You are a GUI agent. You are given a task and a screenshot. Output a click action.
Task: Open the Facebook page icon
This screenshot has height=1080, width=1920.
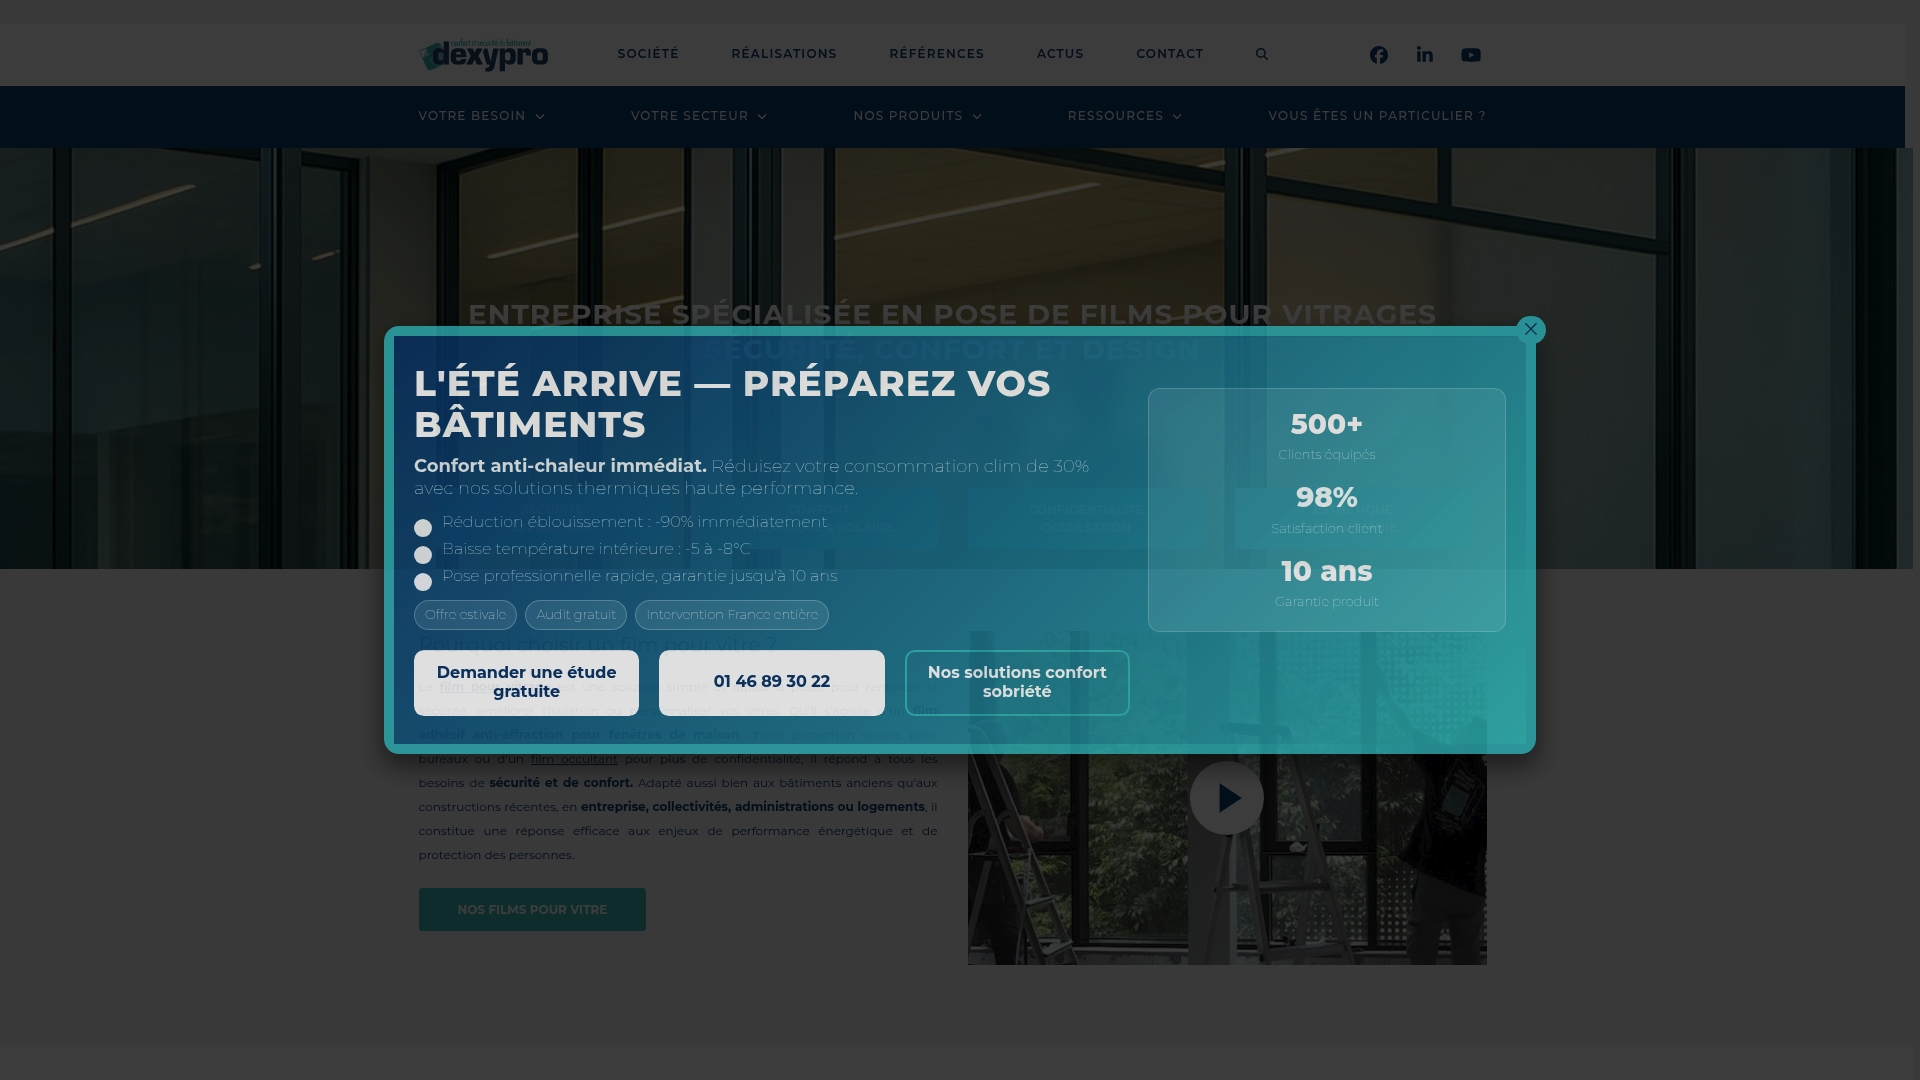(x=1378, y=55)
